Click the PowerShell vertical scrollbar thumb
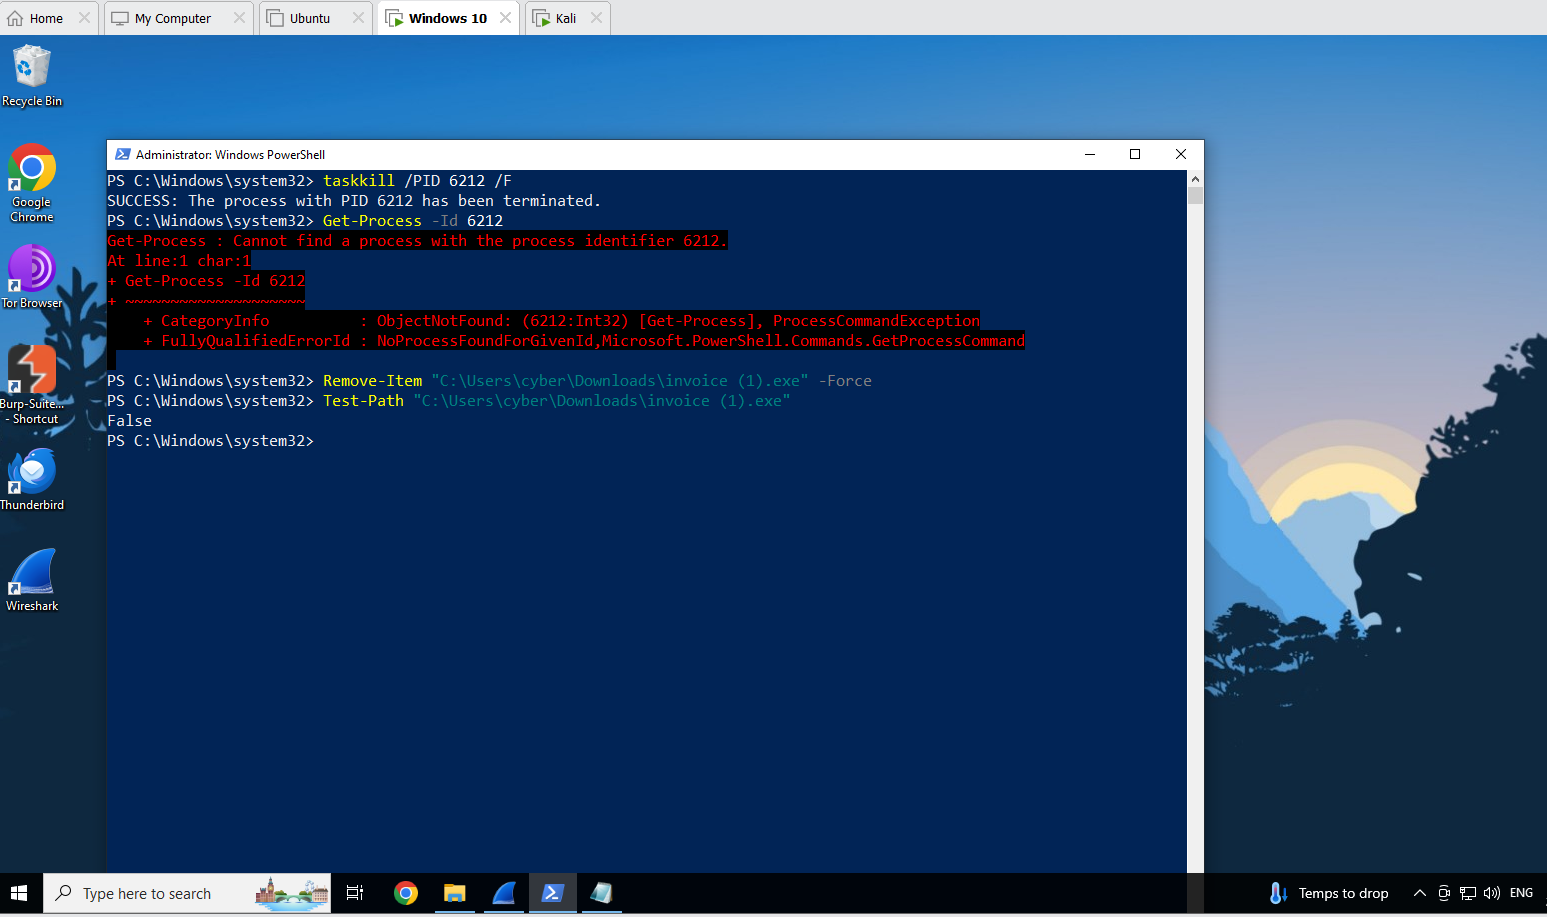The height and width of the screenshot is (917, 1547). [1195, 196]
